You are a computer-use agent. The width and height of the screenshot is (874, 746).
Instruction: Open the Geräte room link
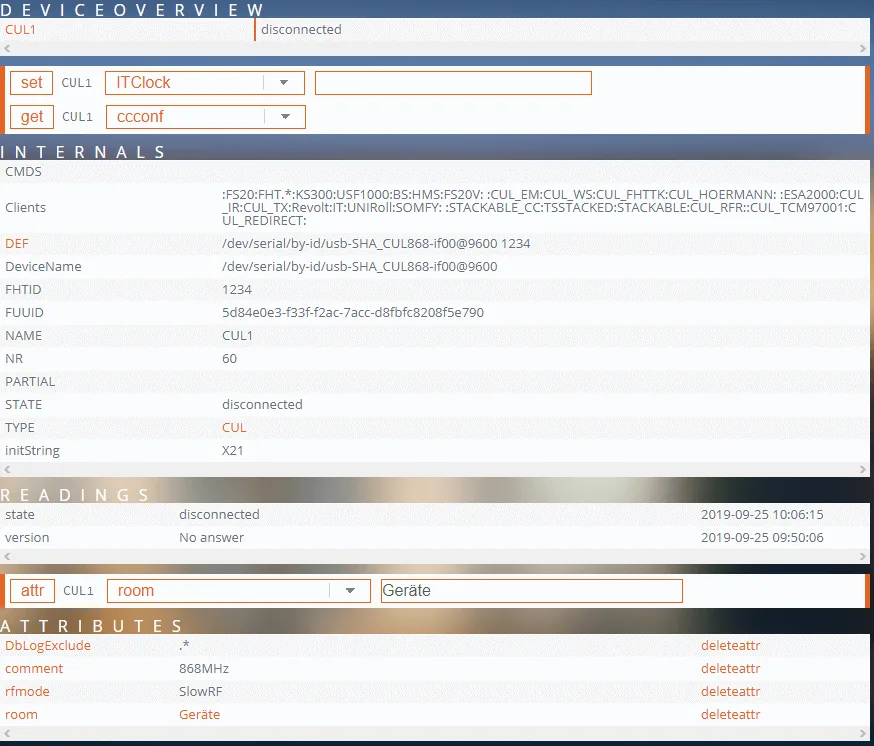coord(200,714)
